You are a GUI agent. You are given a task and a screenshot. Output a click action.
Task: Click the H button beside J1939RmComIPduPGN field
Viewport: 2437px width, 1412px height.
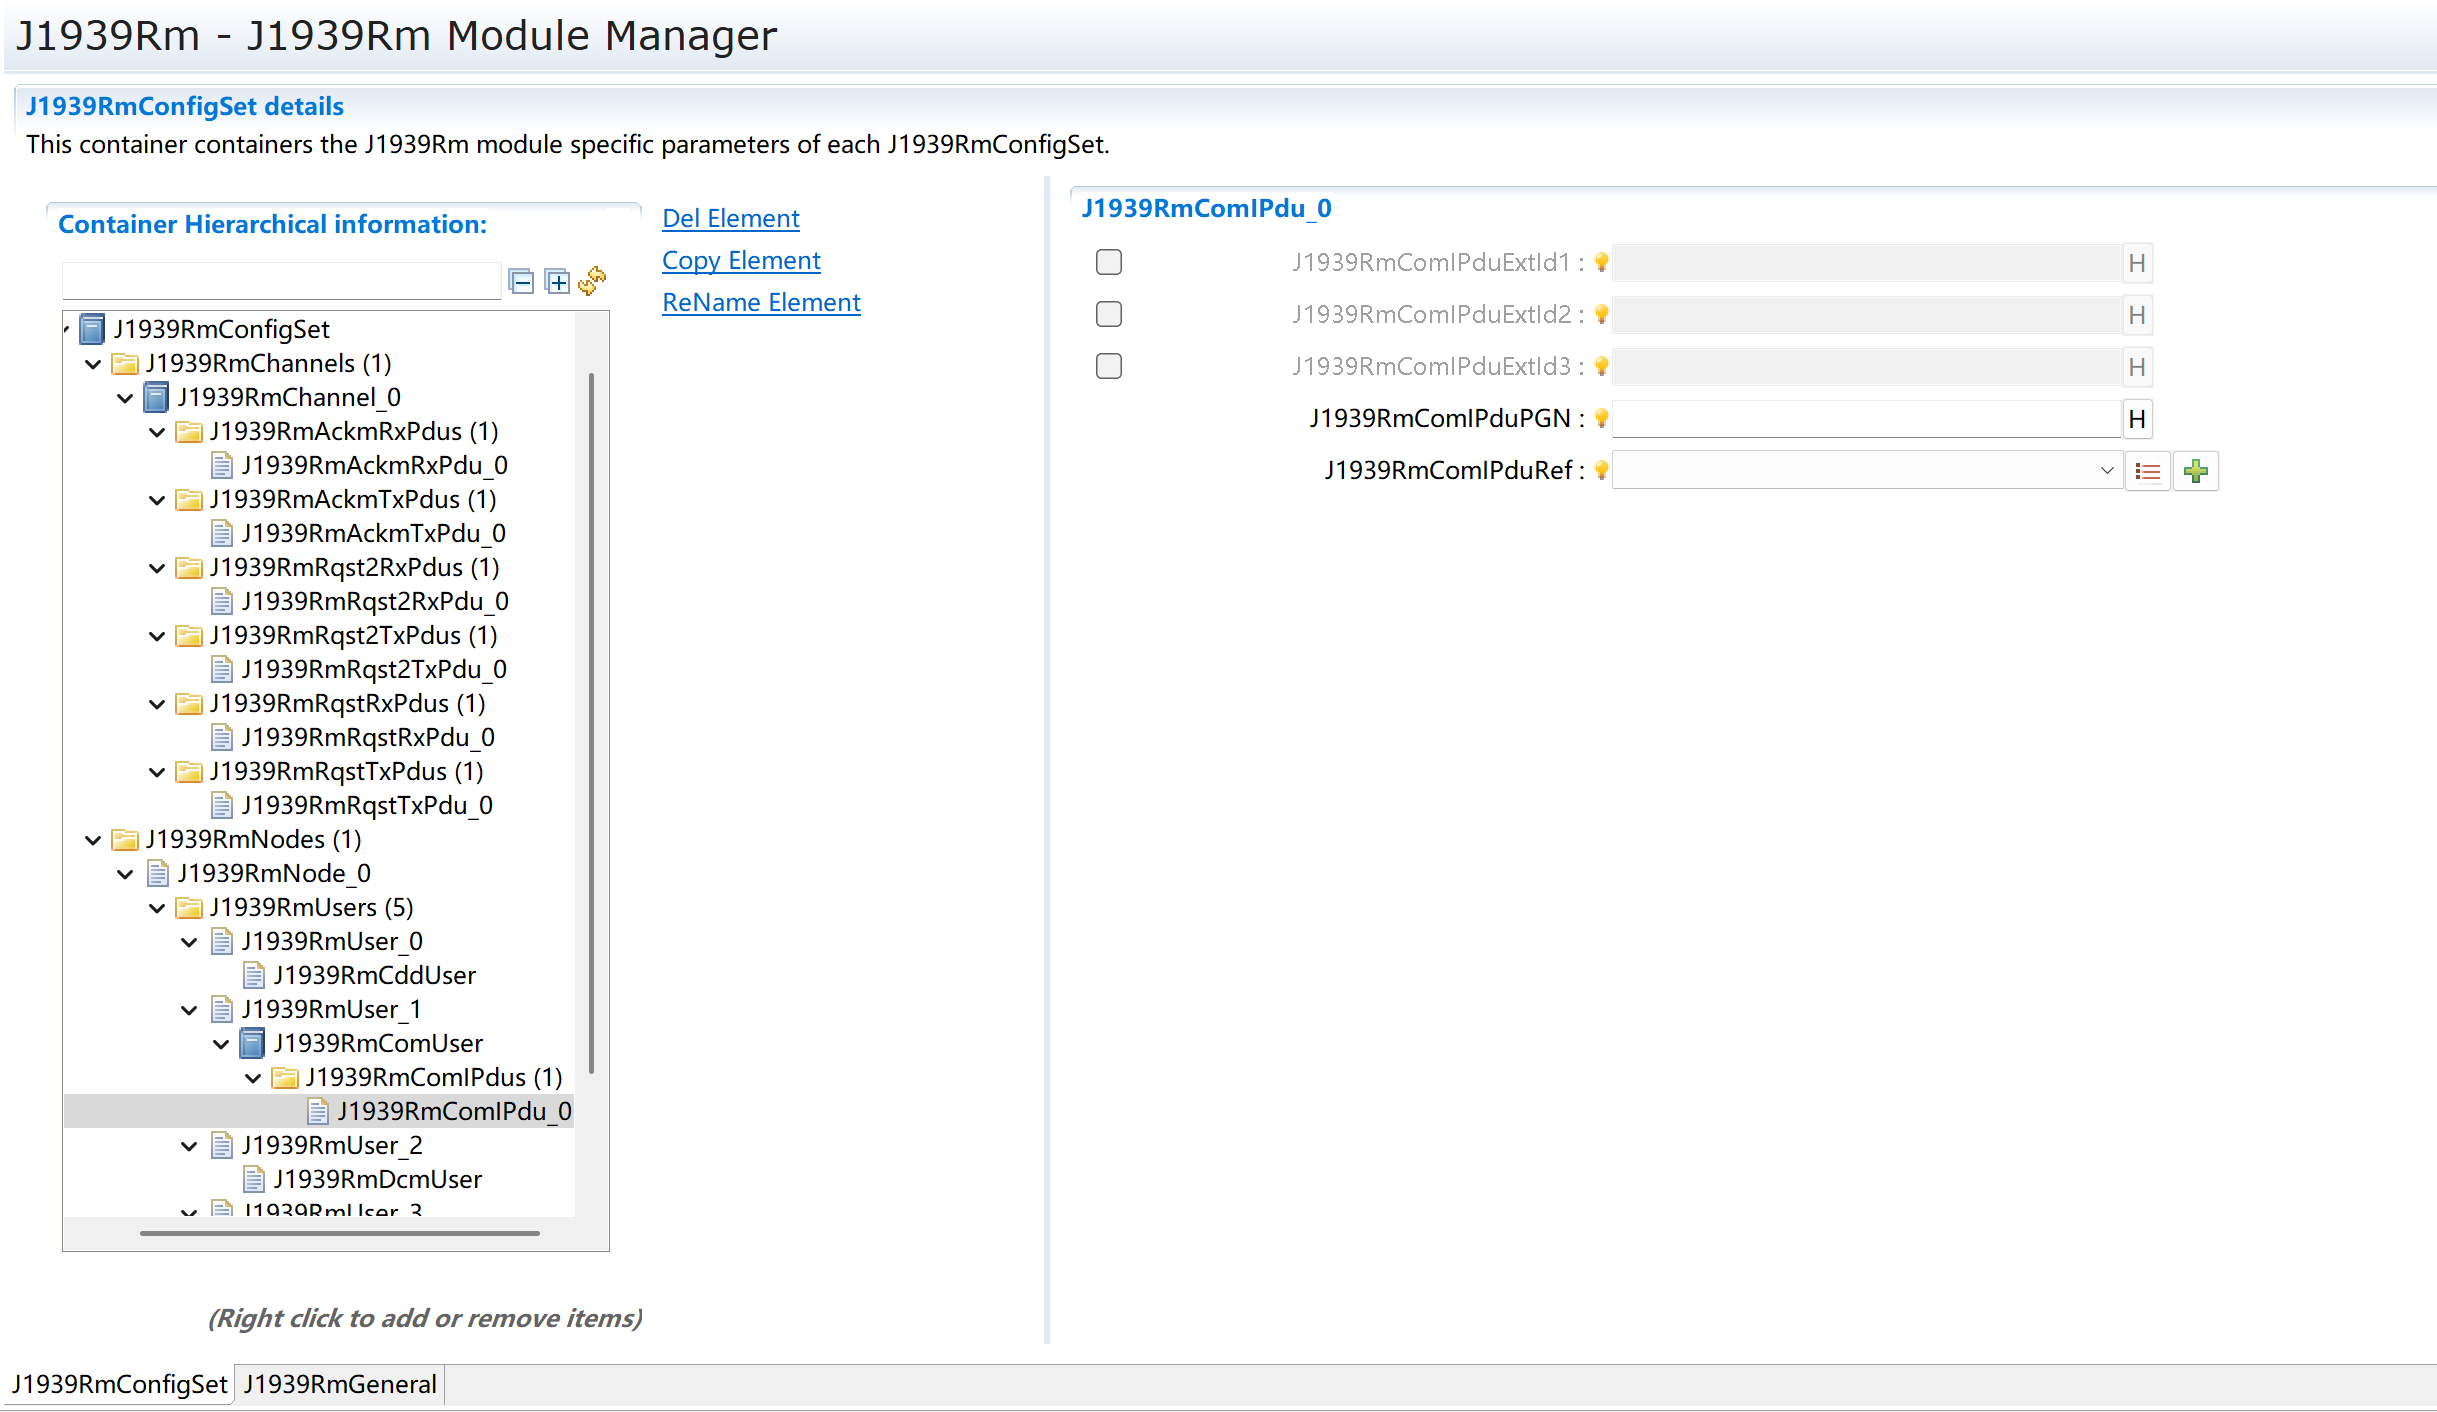pos(2137,419)
